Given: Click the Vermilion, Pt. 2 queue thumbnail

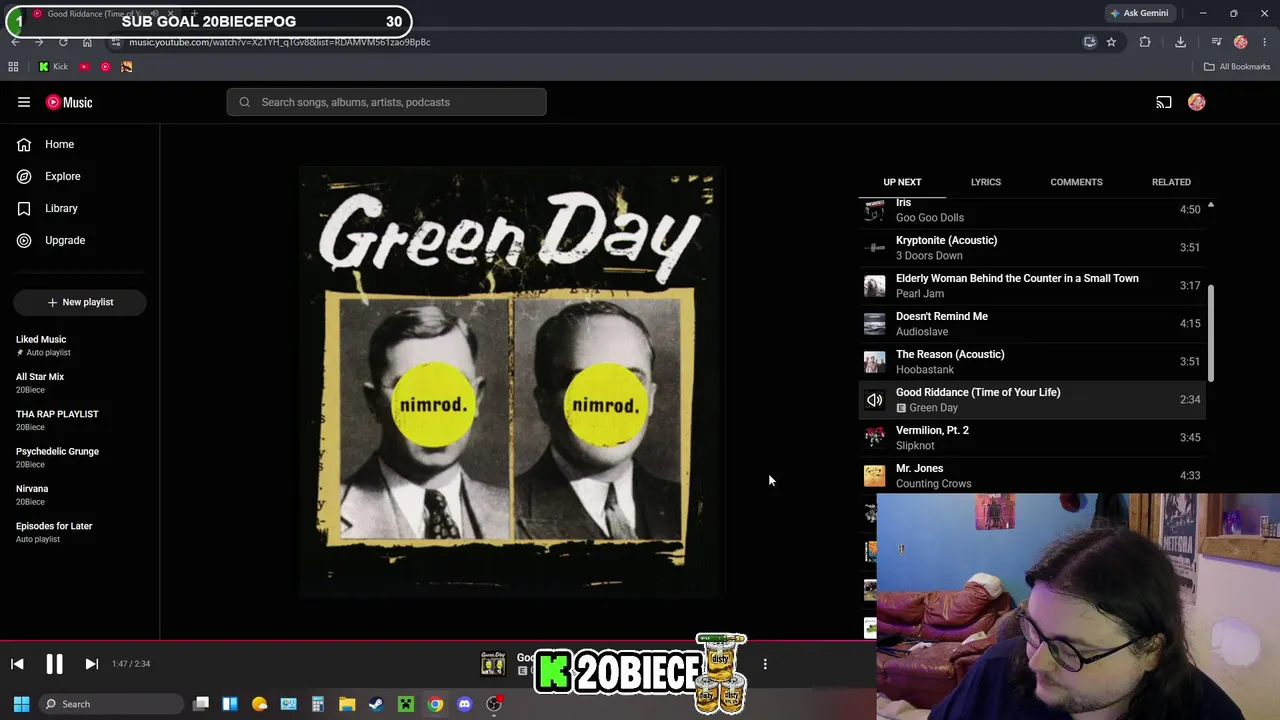Looking at the screenshot, I should click(x=875, y=438).
